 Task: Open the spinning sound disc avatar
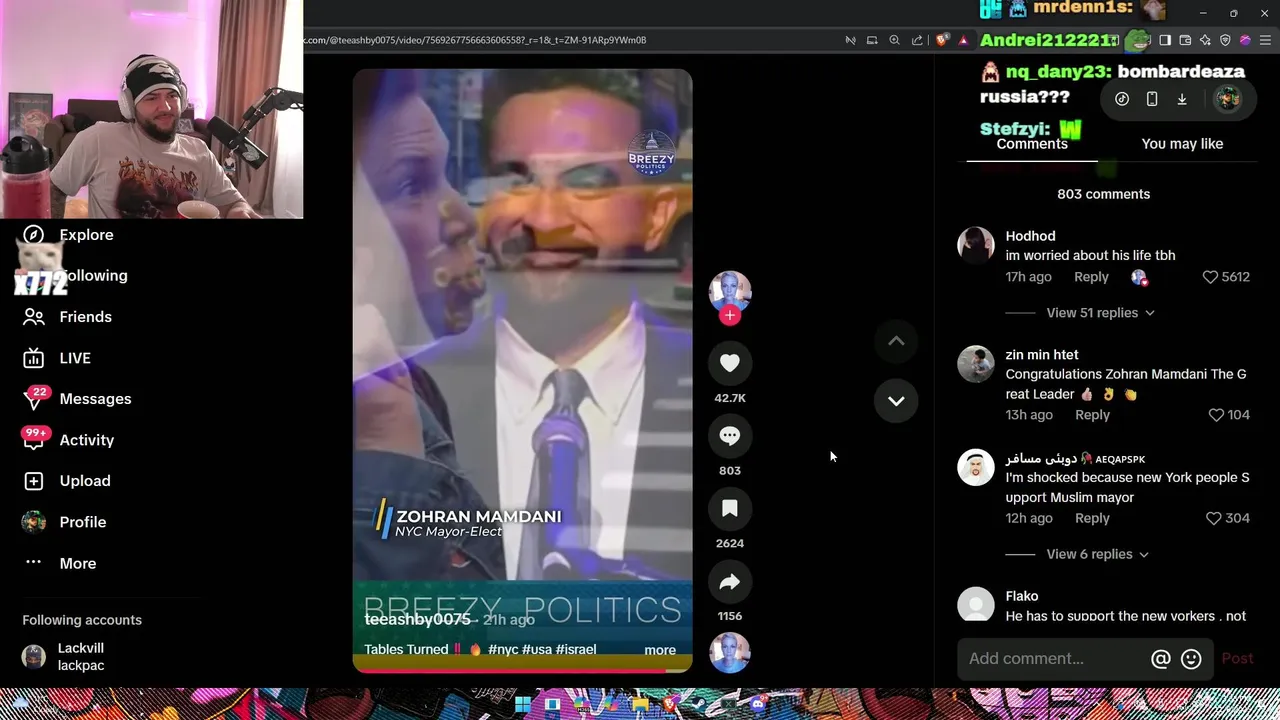[x=730, y=653]
